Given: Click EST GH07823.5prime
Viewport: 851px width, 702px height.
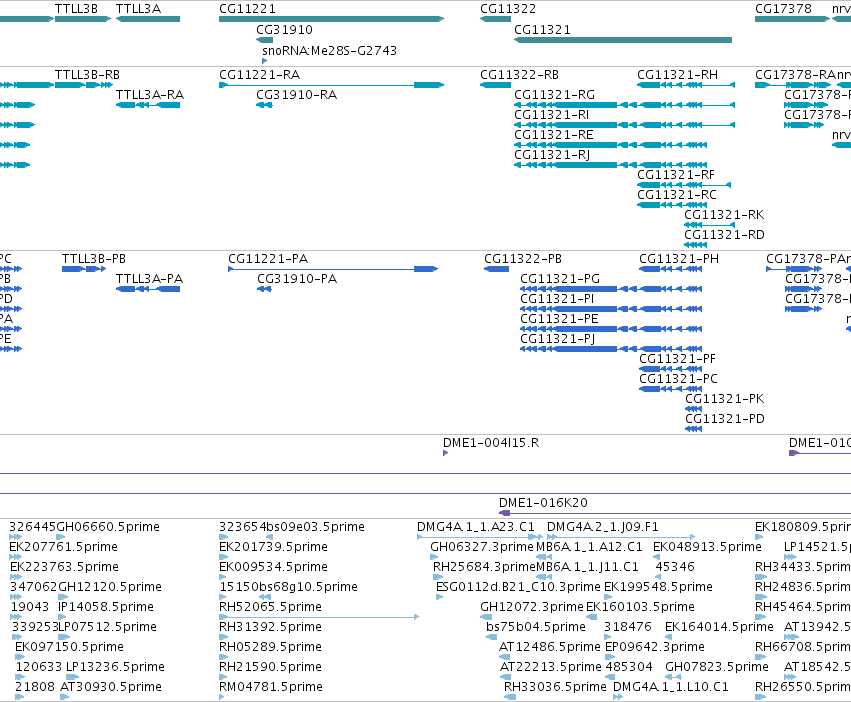Looking at the screenshot, I should [x=717, y=667].
